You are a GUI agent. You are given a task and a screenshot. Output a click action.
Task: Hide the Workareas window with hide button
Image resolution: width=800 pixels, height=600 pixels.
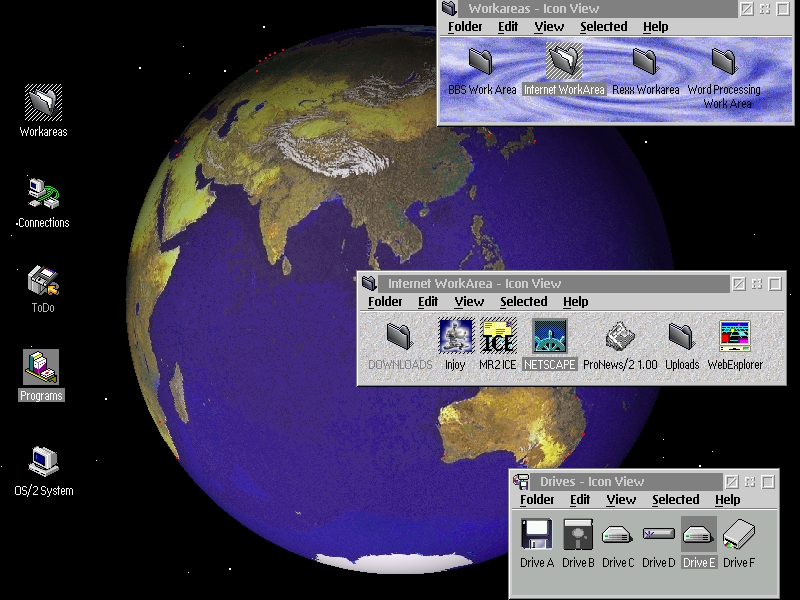[747, 9]
